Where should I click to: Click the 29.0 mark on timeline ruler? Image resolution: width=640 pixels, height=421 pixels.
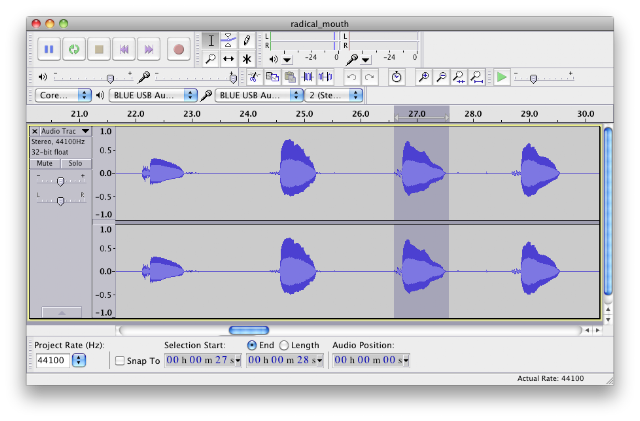coord(529,114)
